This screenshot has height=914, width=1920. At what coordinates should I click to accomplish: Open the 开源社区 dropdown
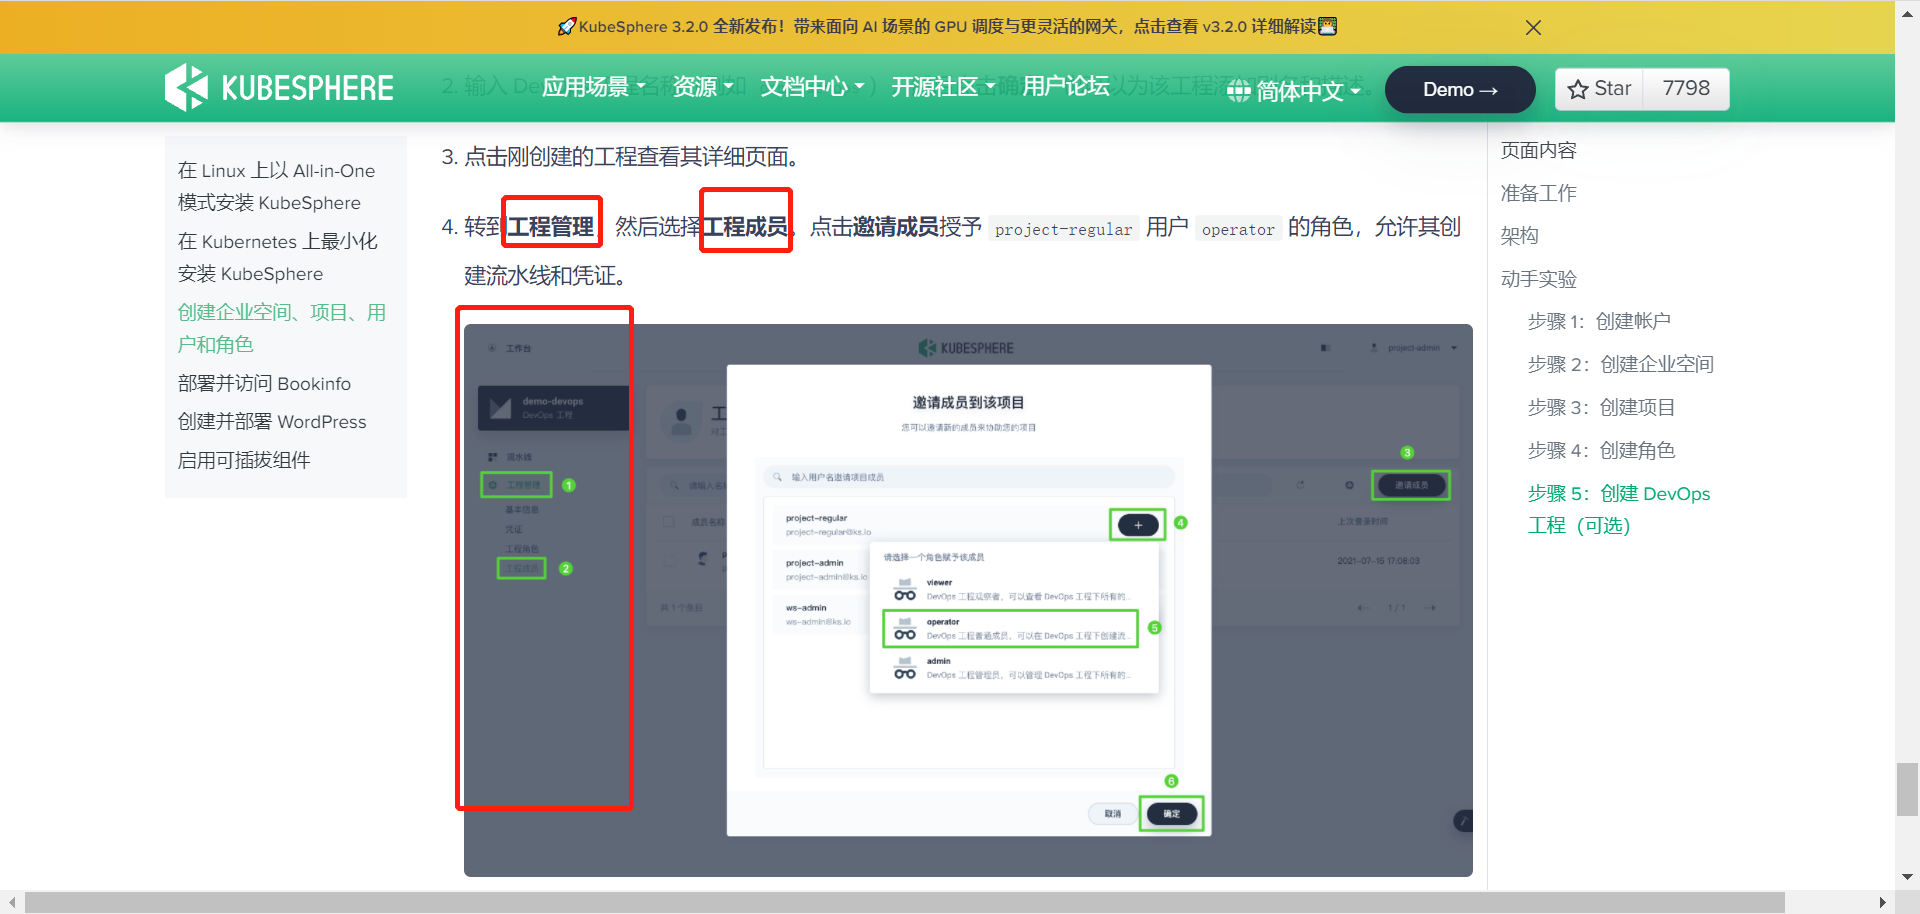(943, 87)
